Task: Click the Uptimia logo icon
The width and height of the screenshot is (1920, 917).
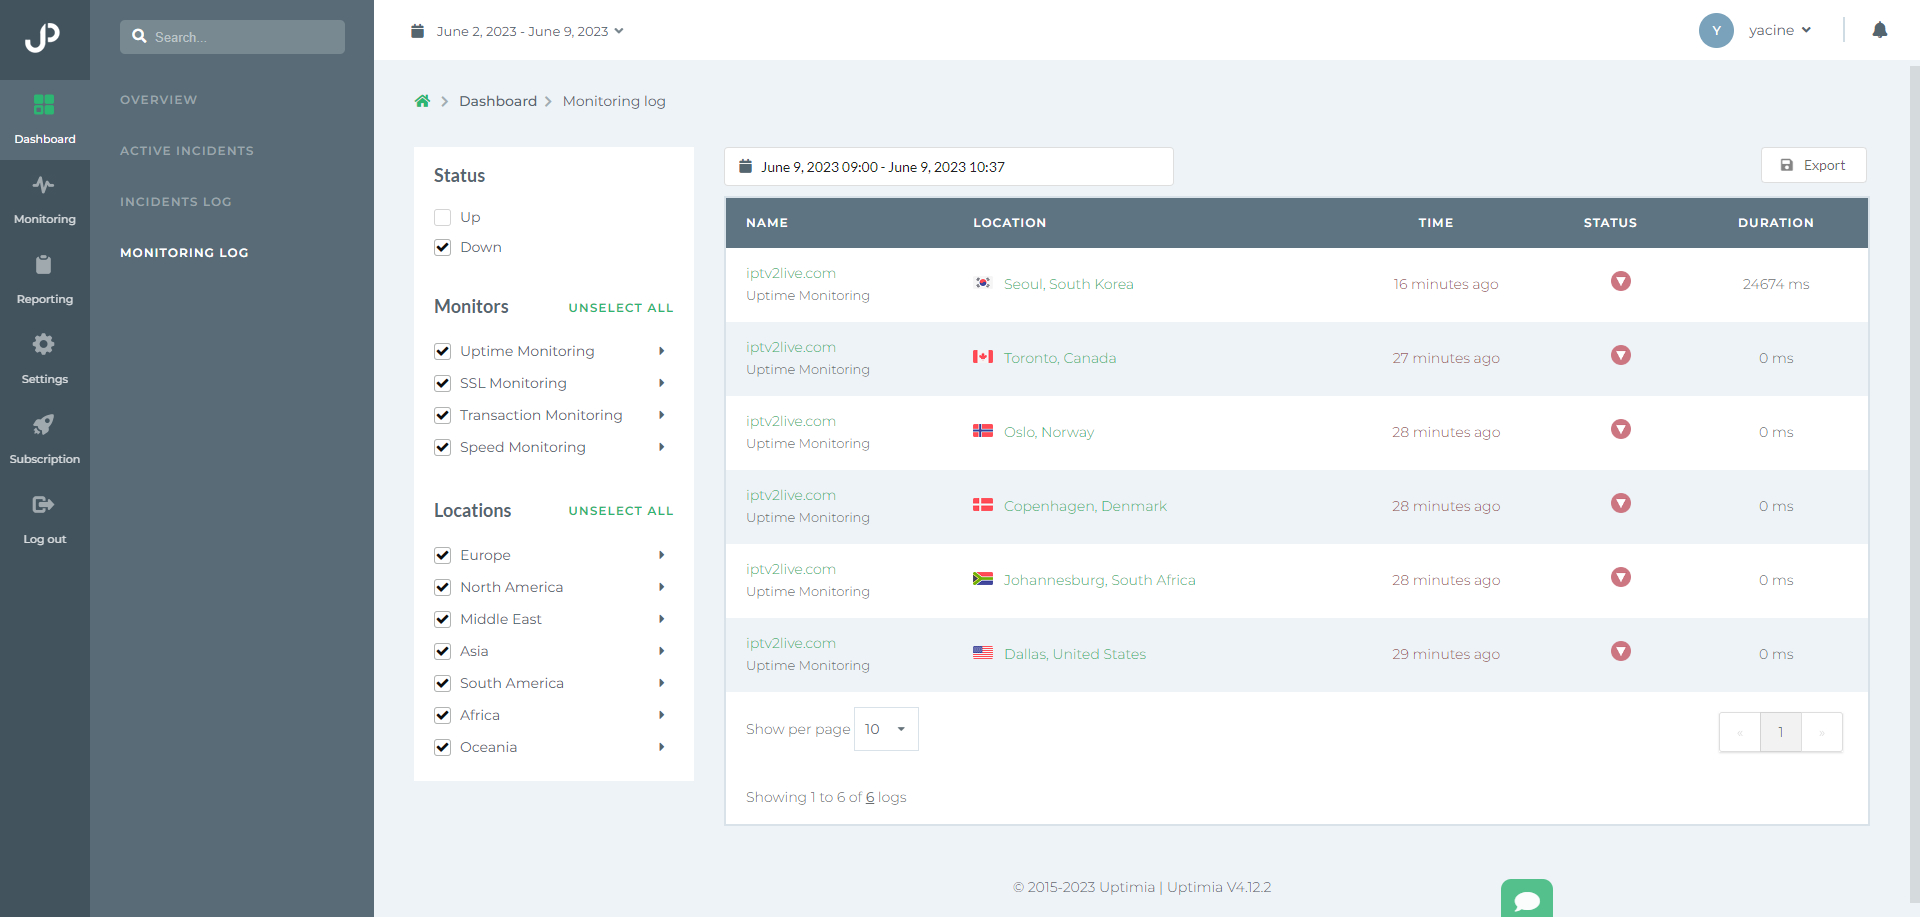Action: (x=43, y=37)
